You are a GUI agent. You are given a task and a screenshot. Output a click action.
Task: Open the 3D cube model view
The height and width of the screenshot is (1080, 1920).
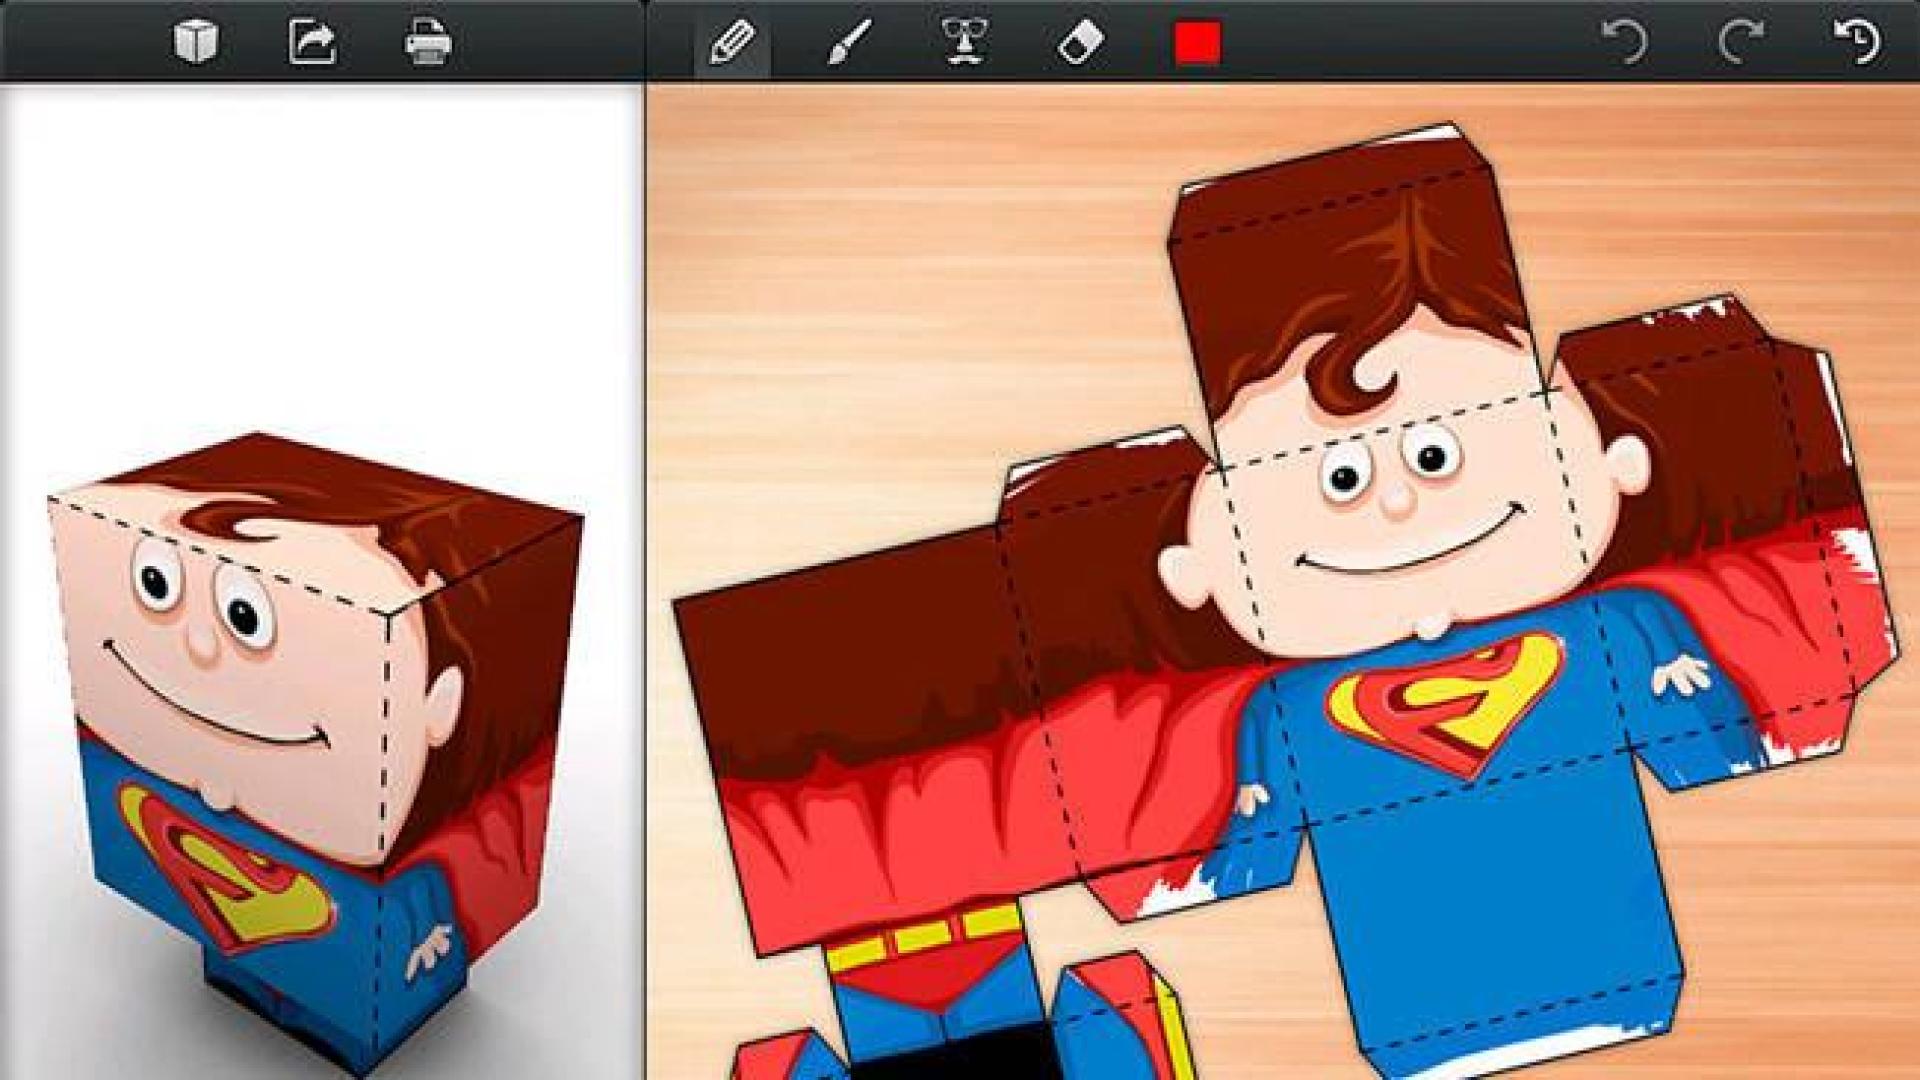196,43
